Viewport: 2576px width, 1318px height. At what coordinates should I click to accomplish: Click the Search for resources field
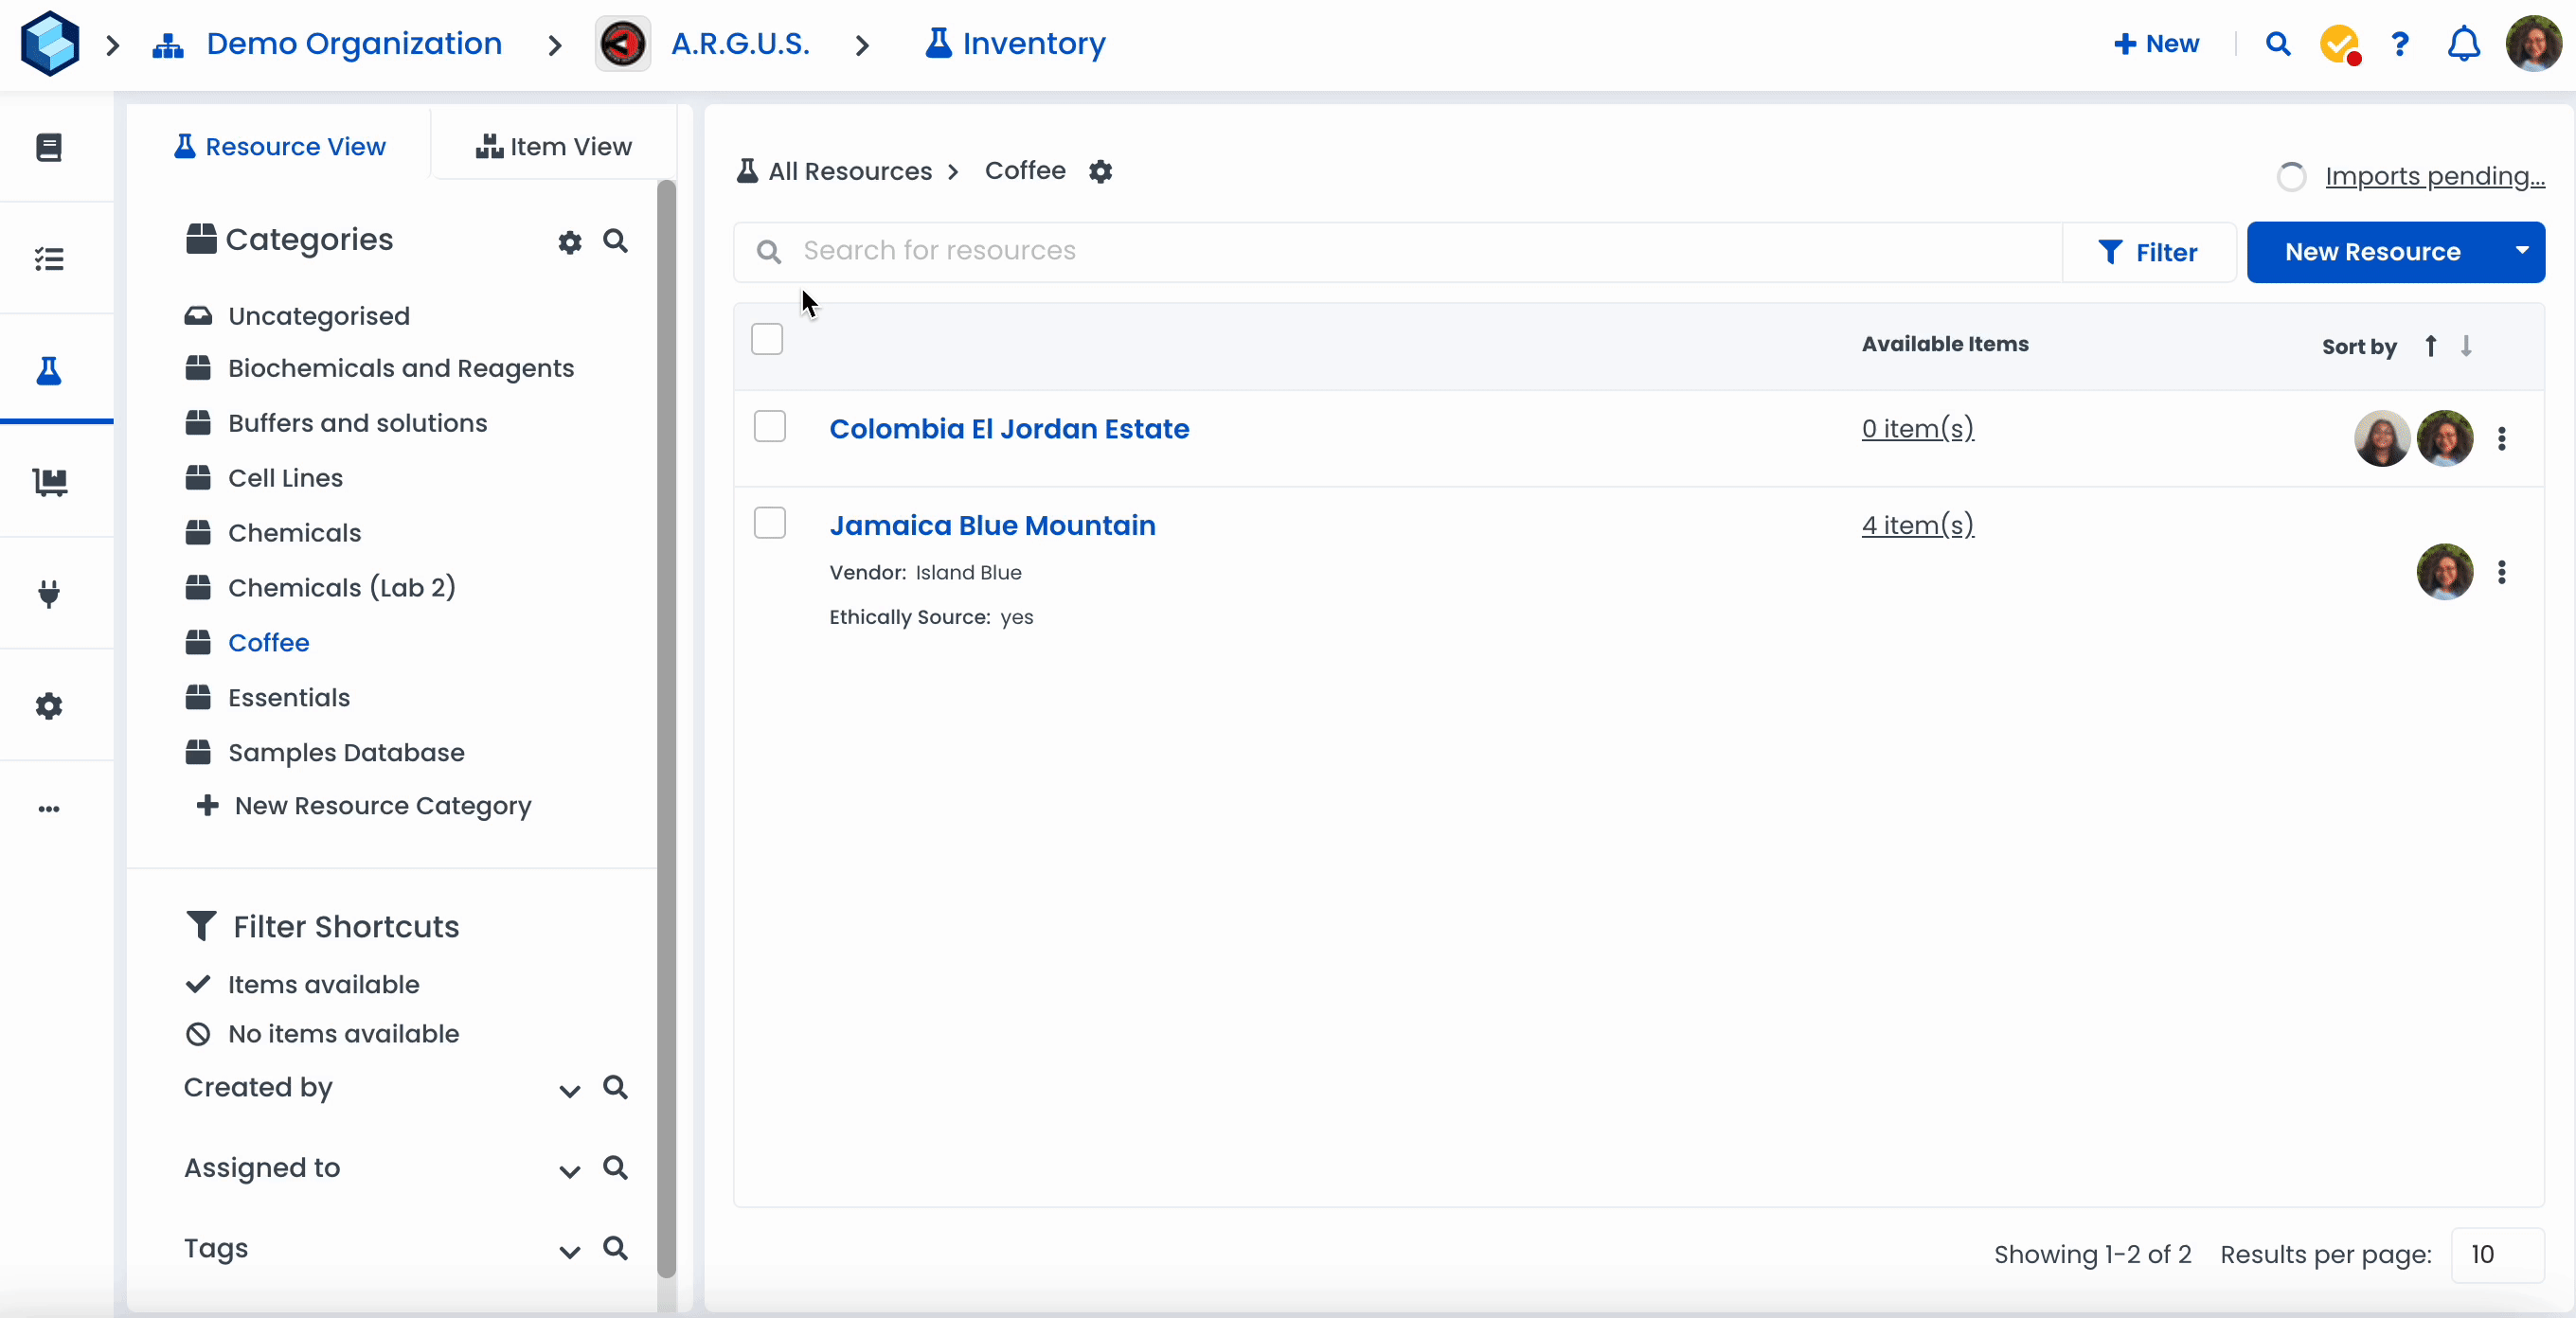click(1400, 251)
